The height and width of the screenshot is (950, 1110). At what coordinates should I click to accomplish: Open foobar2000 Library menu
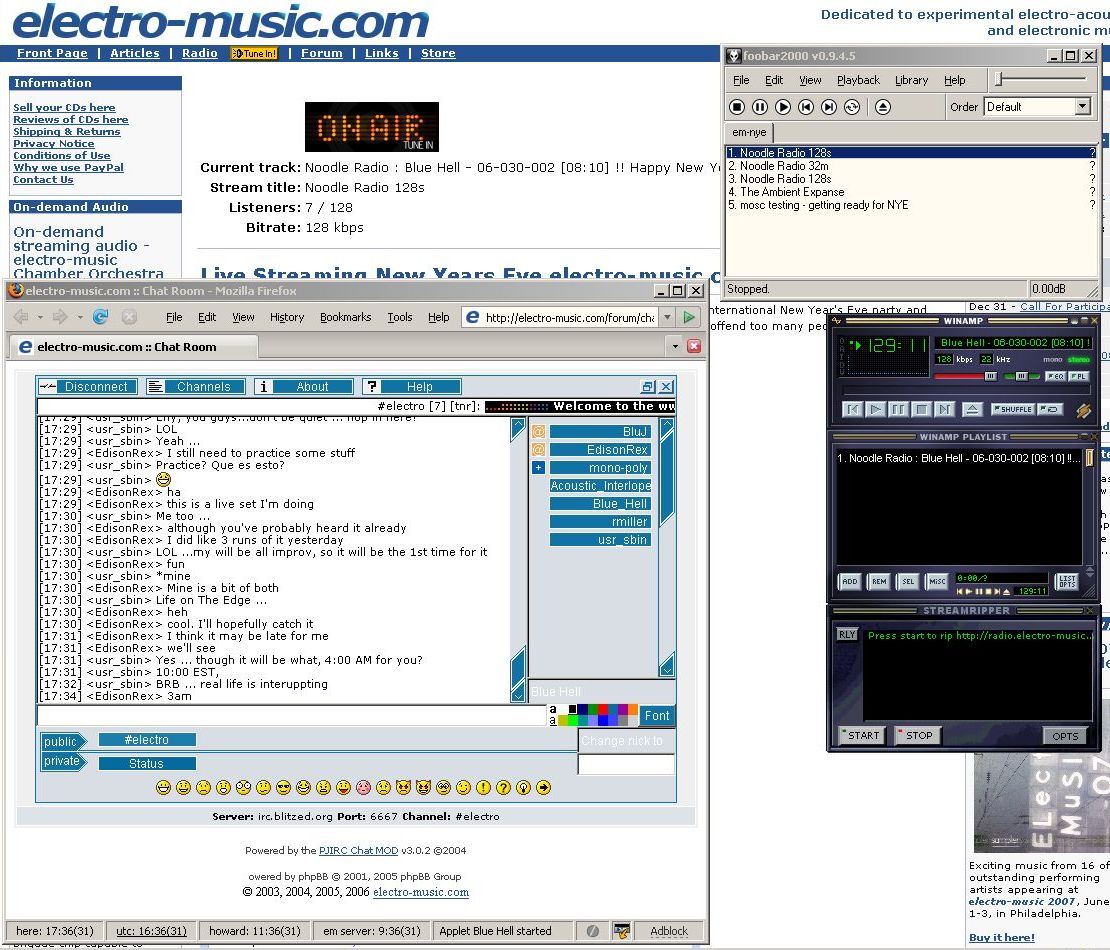point(911,80)
